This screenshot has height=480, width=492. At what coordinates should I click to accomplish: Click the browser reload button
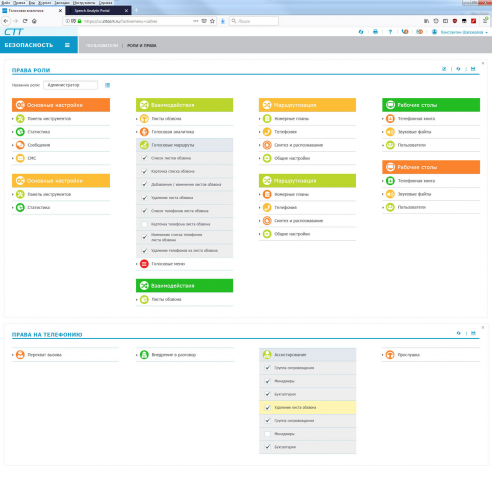point(25,21)
